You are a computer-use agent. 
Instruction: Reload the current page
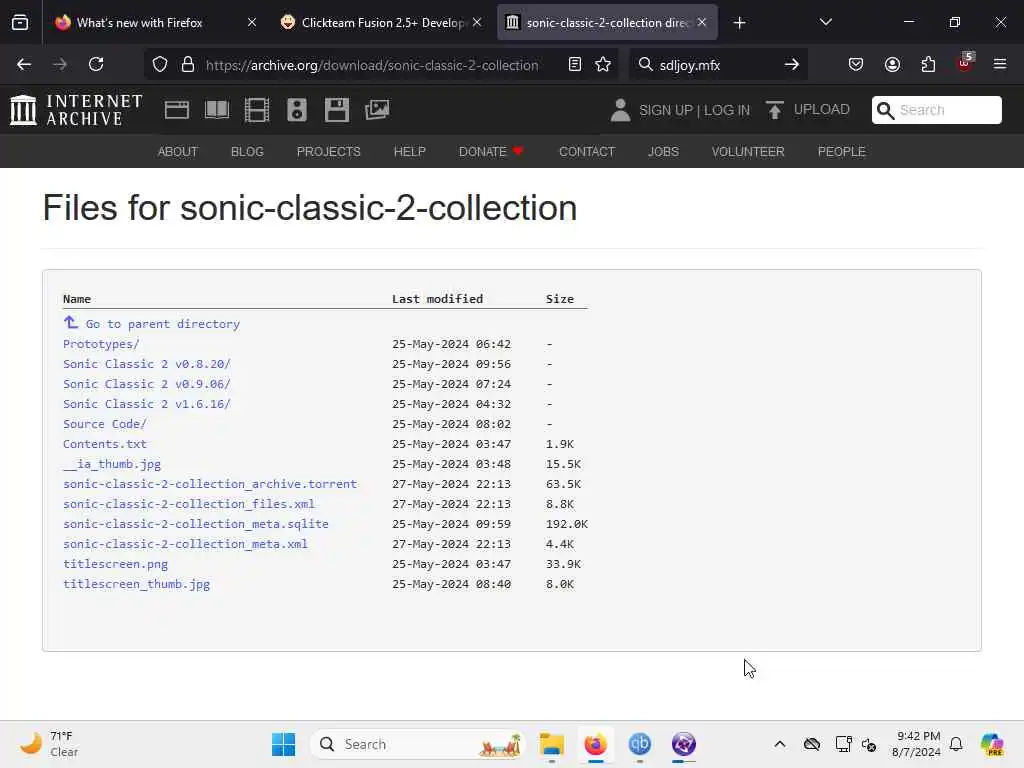(96, 64)
